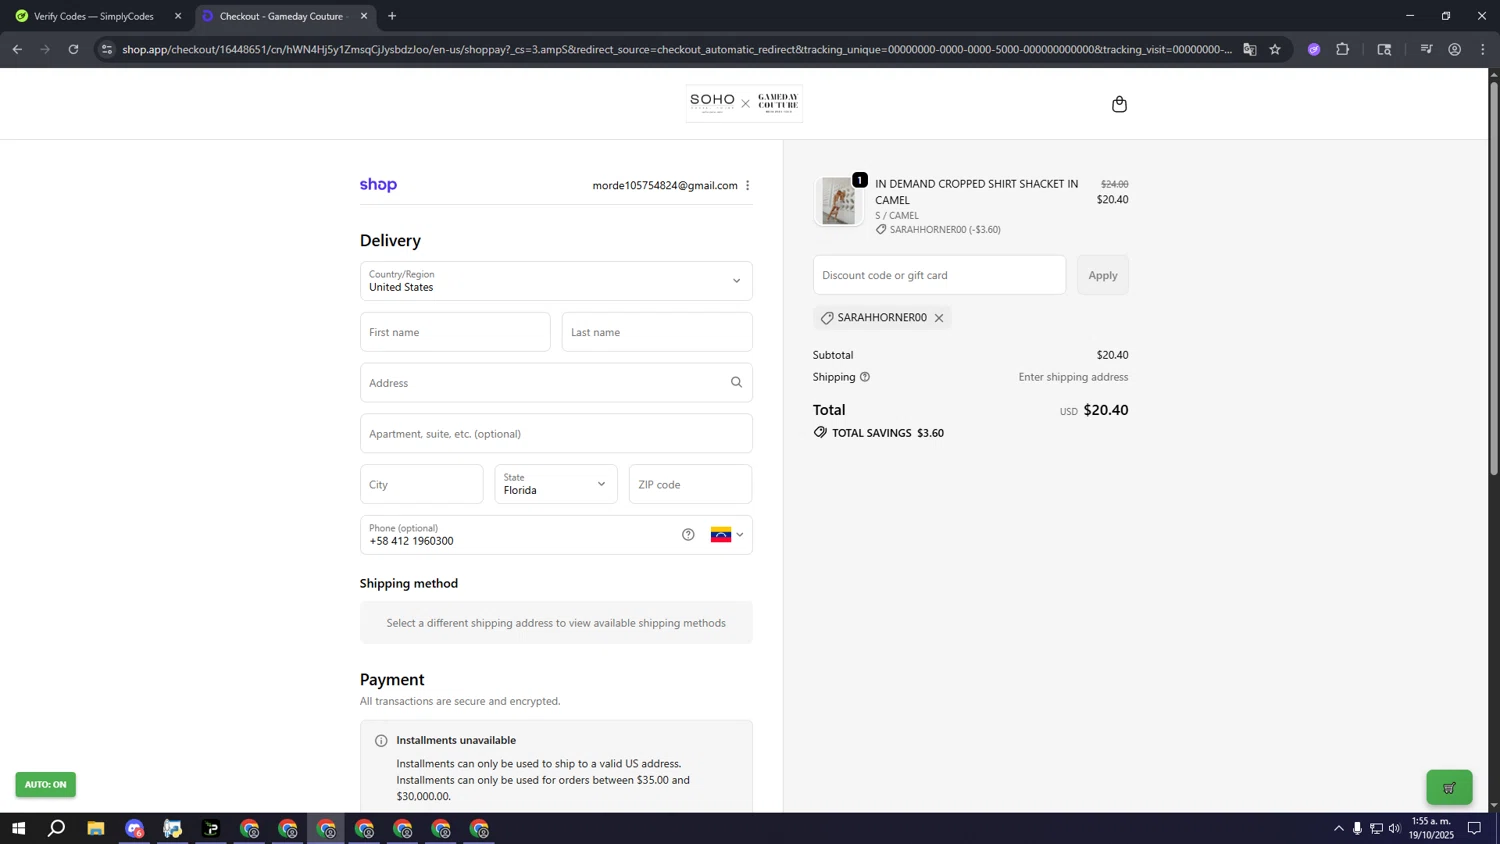Open the phone country flag selector
The height and width of the screenshot is (844, 1500).
tap(727, 535)
